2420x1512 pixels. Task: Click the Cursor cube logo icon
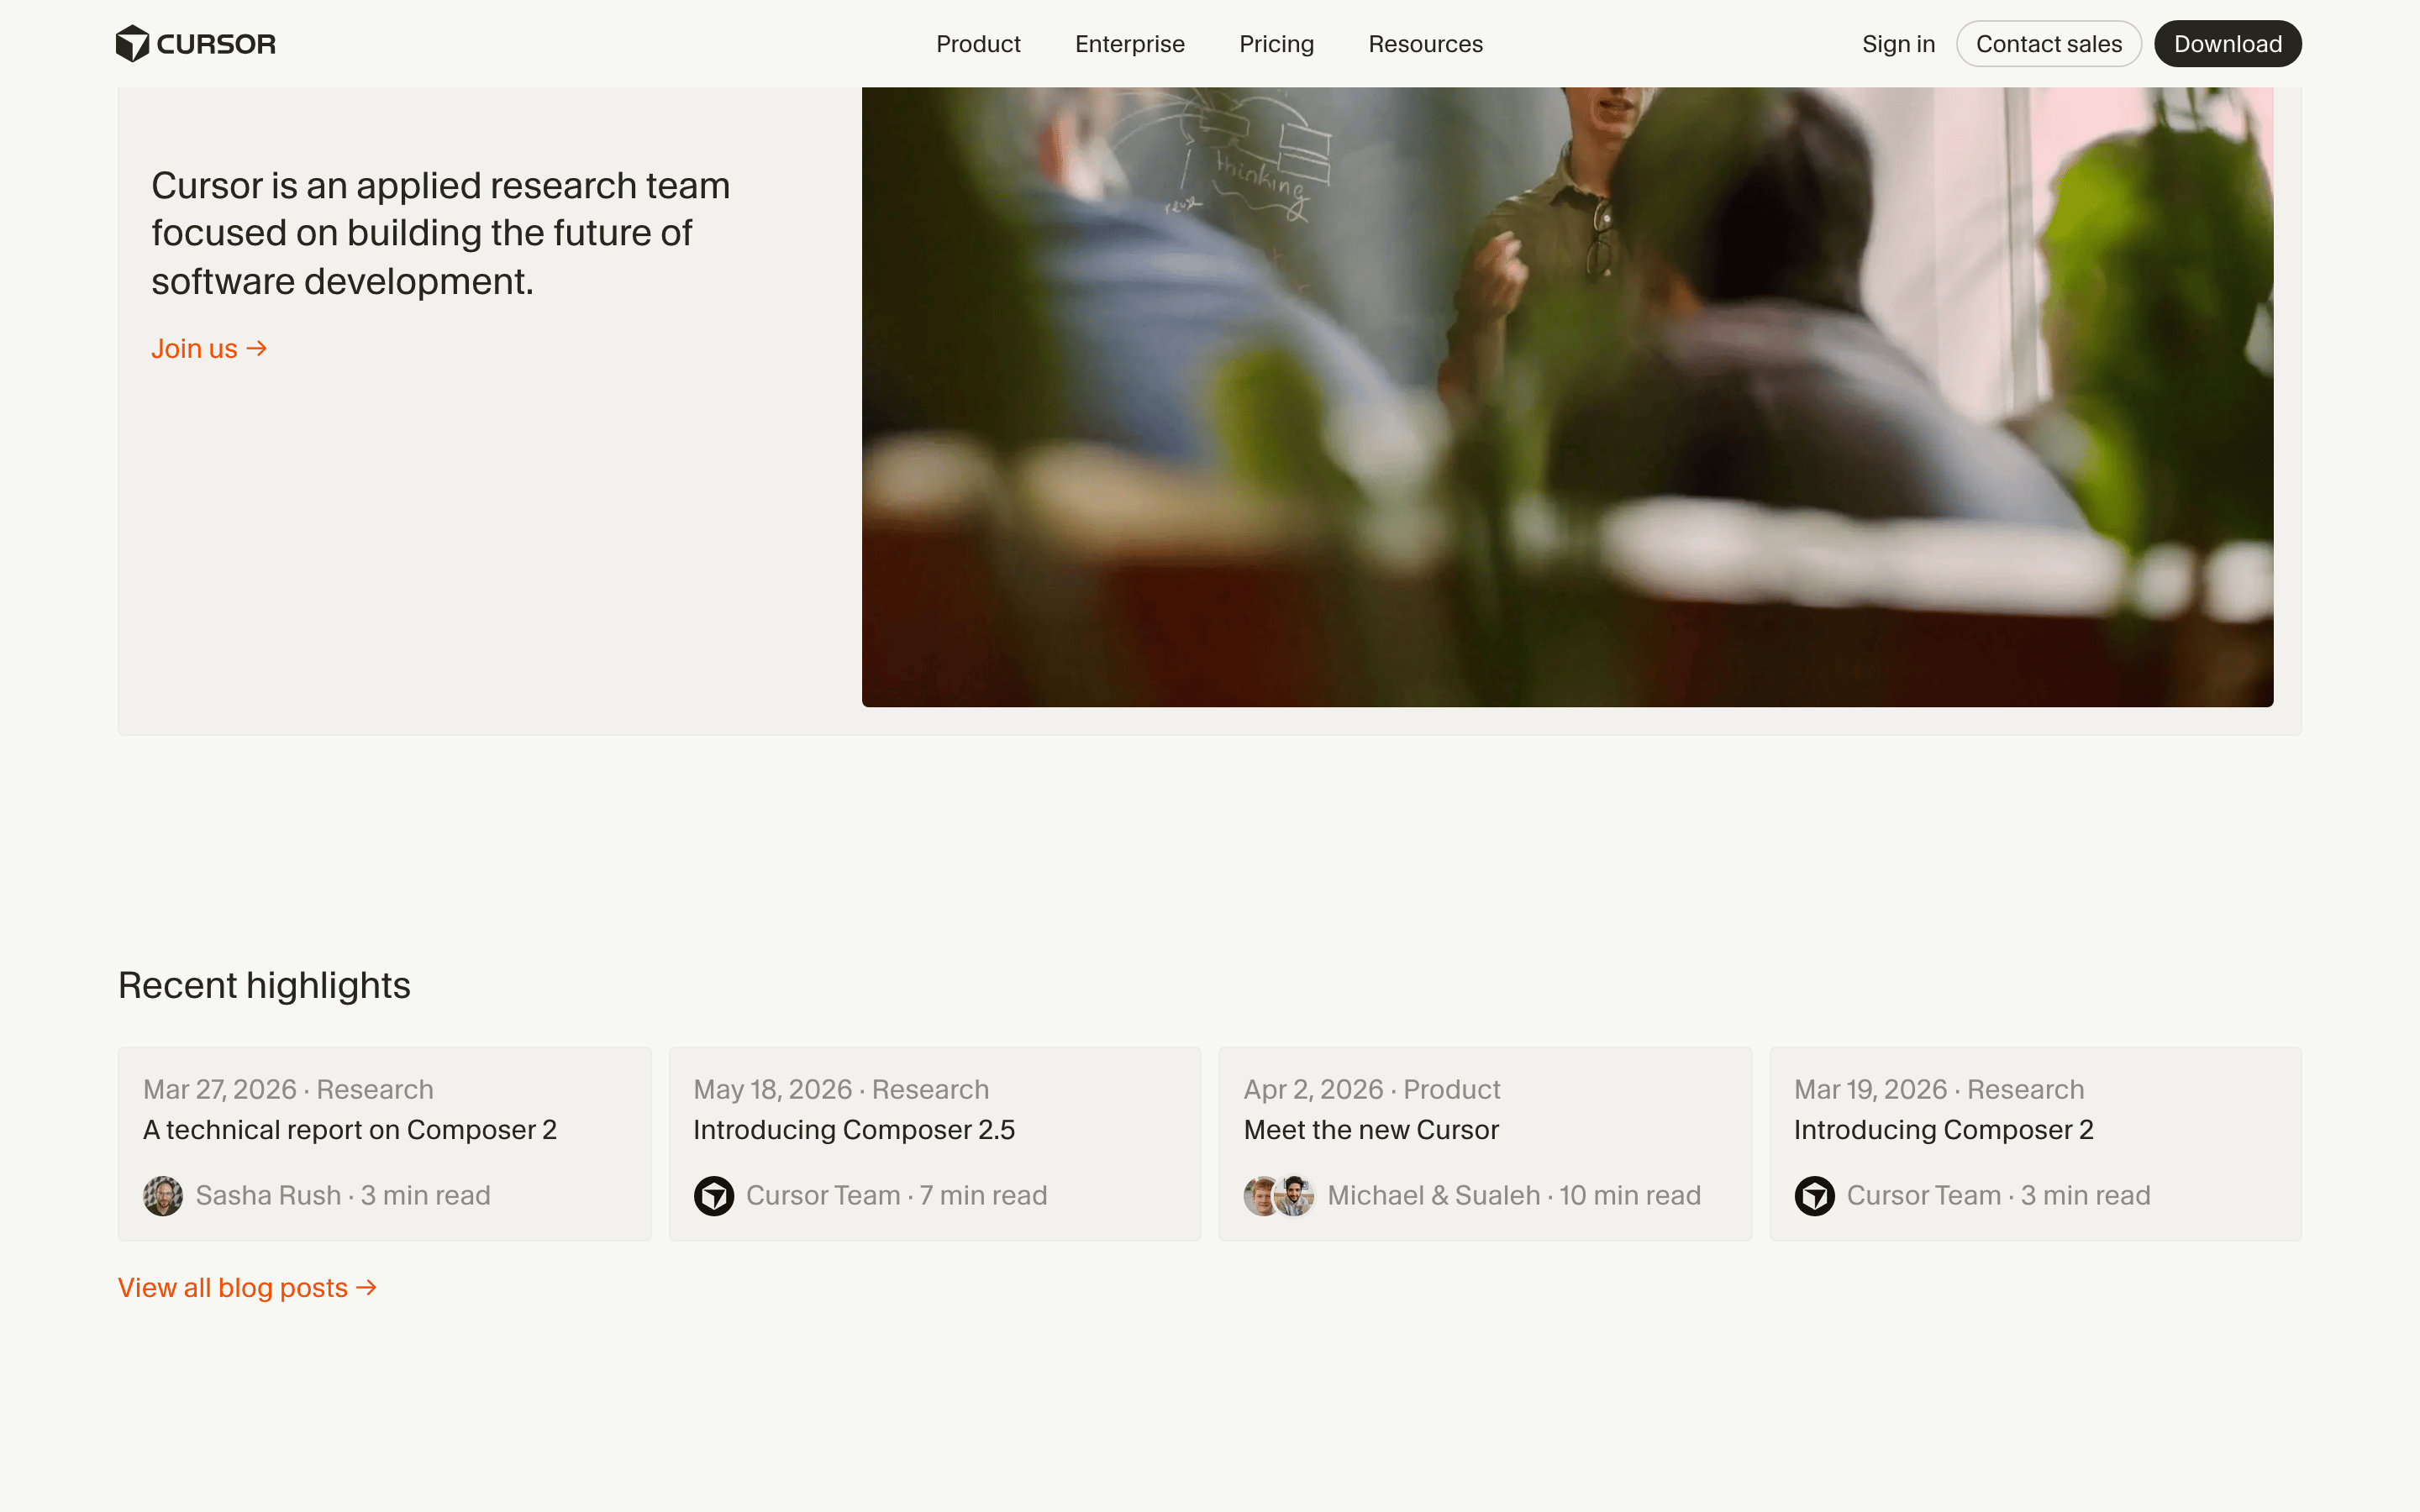pos(132,44)
